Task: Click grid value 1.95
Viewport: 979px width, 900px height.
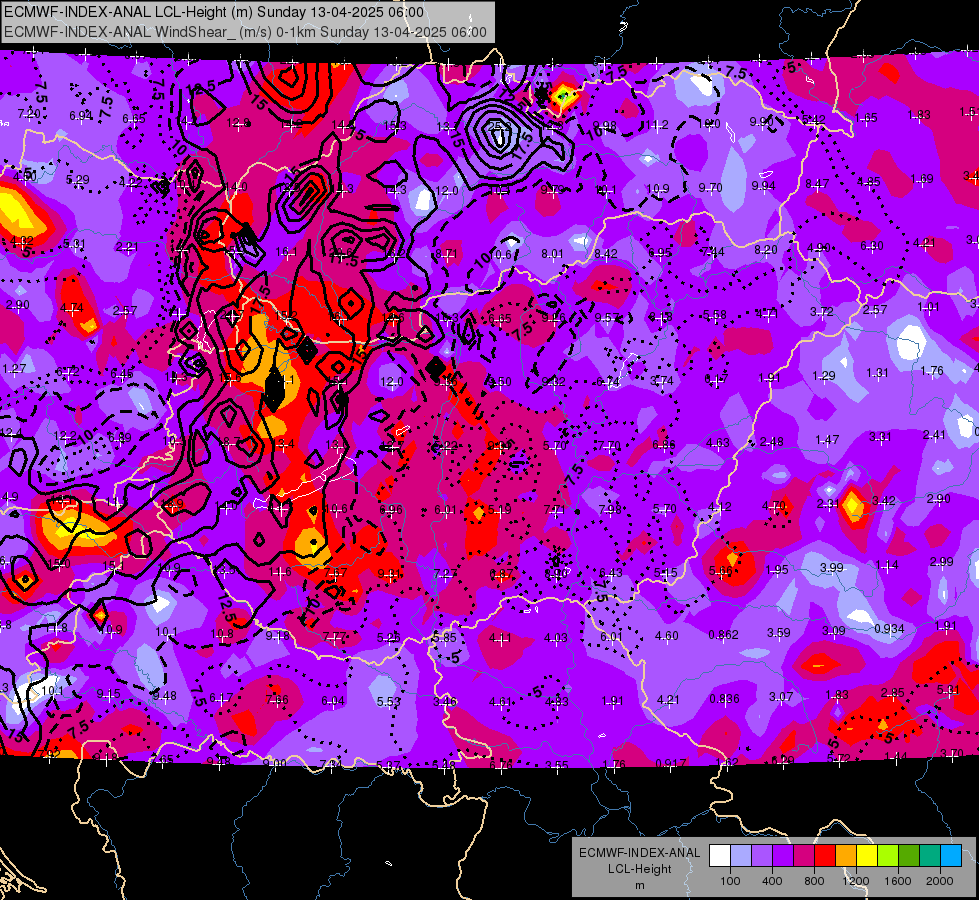Action: pyautogui.click(x=777, y=569)
